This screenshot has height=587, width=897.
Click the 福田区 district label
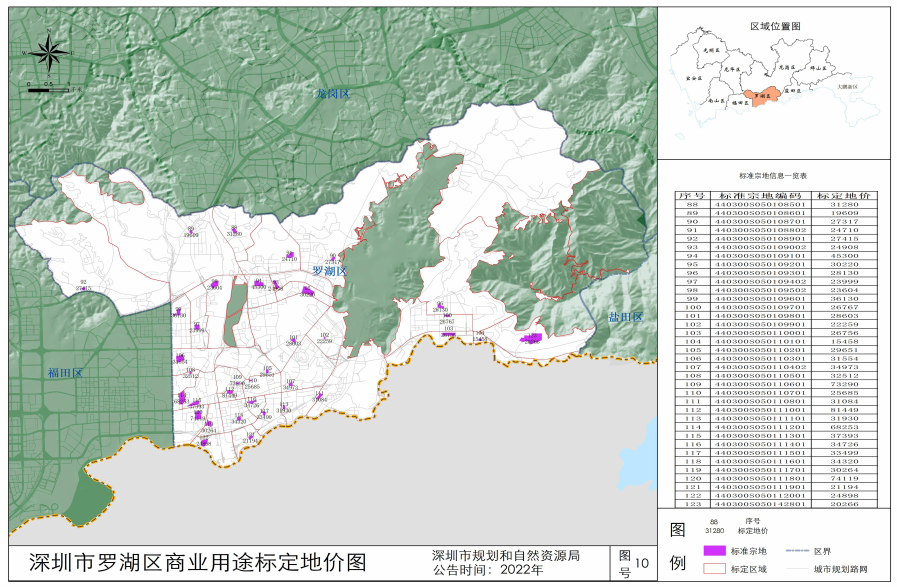click(x=63, y=373)
